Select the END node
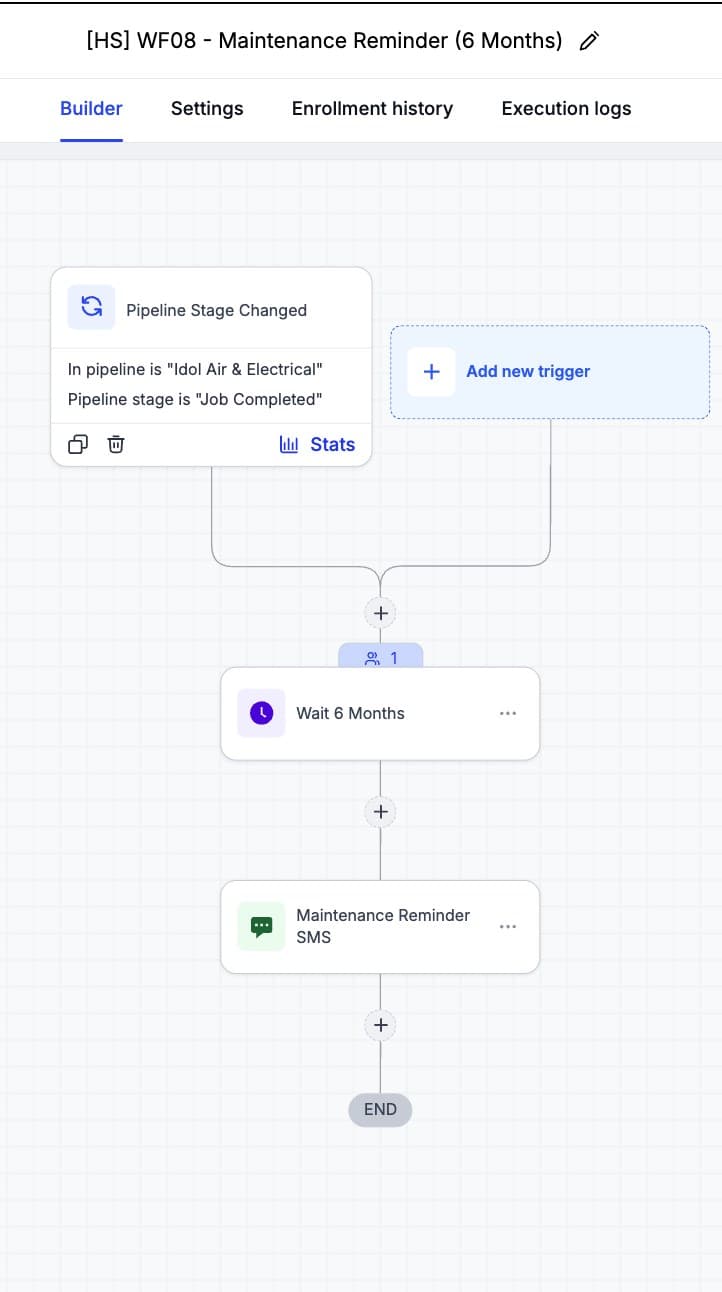The width and height of the screenshot is (722, 1292). (x=380, y=1109)
